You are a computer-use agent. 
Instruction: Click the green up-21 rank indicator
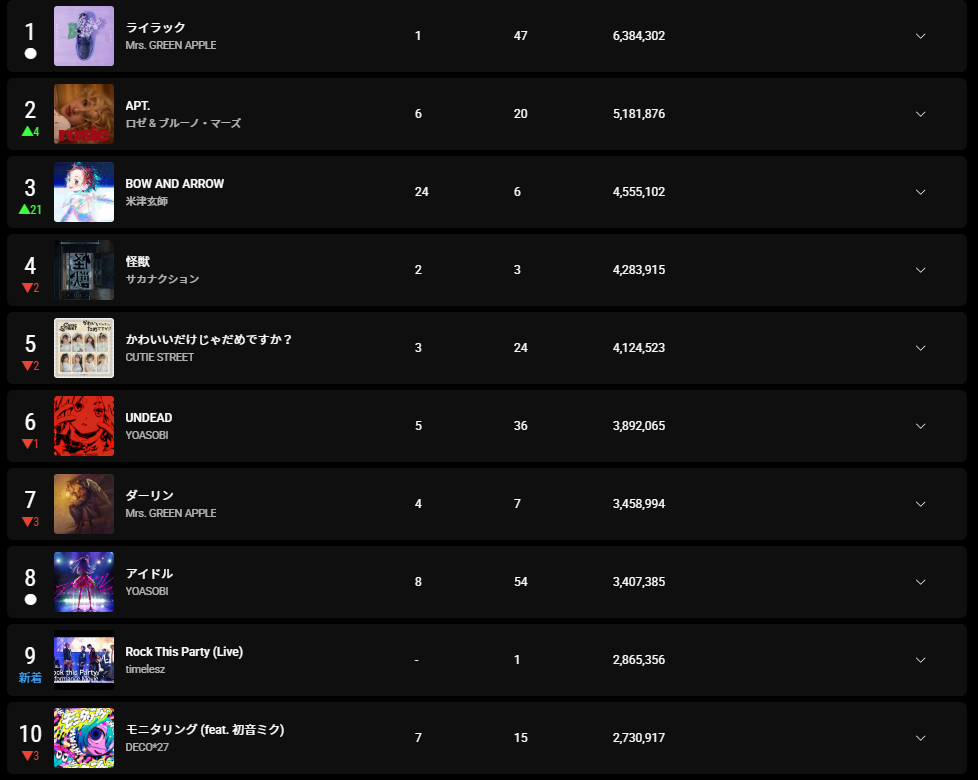30,209
